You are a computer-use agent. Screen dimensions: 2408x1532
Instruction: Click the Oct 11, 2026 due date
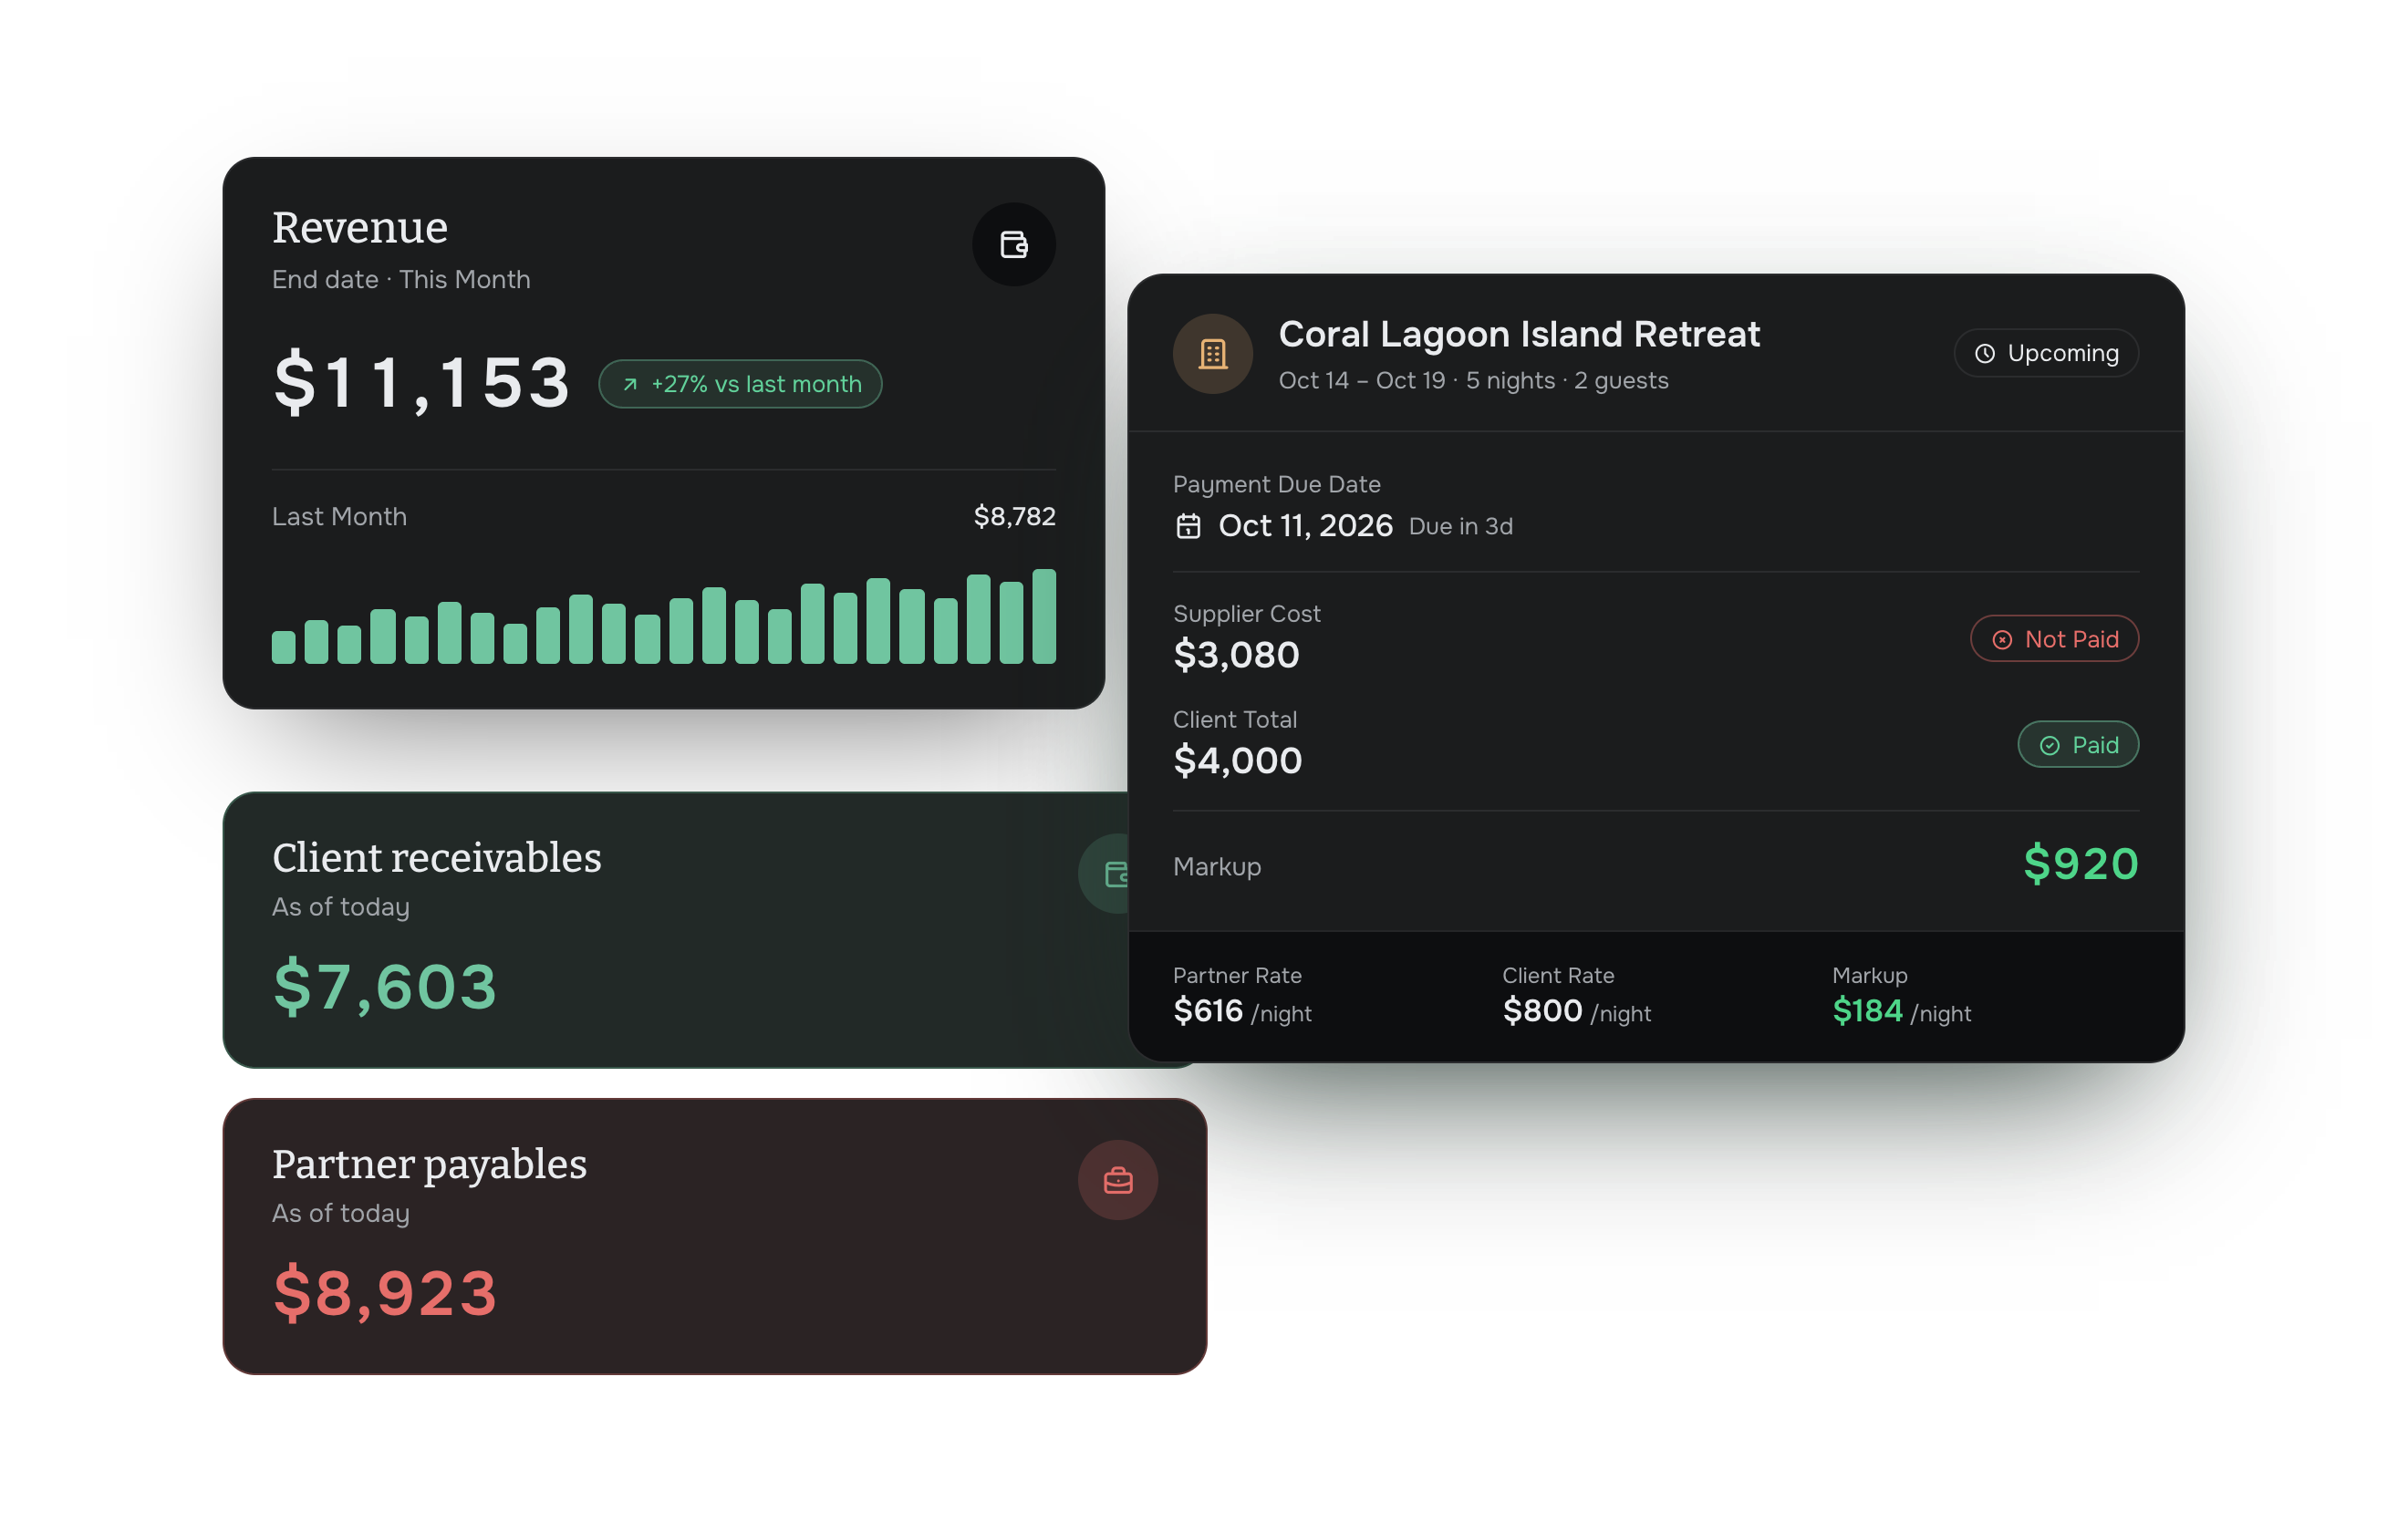tap(1305, 526)
